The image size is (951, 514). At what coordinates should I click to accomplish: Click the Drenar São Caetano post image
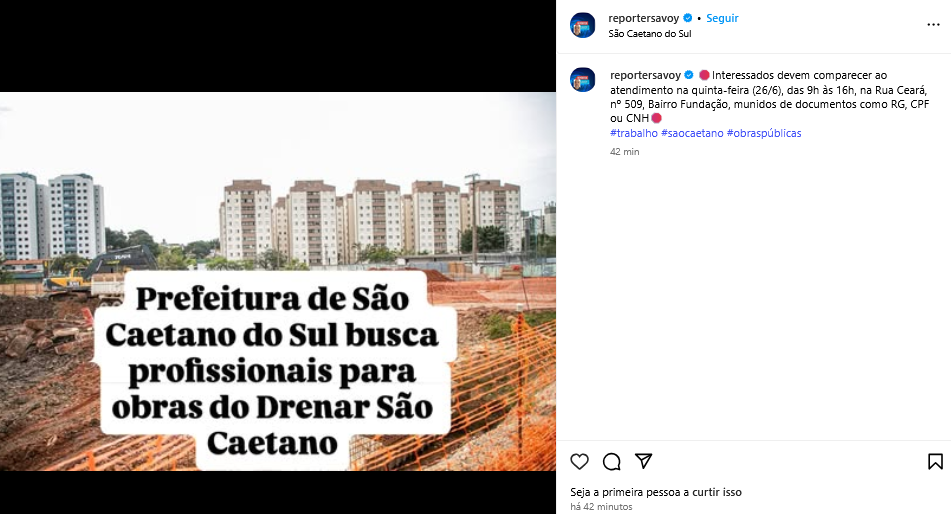pos(278,281)
